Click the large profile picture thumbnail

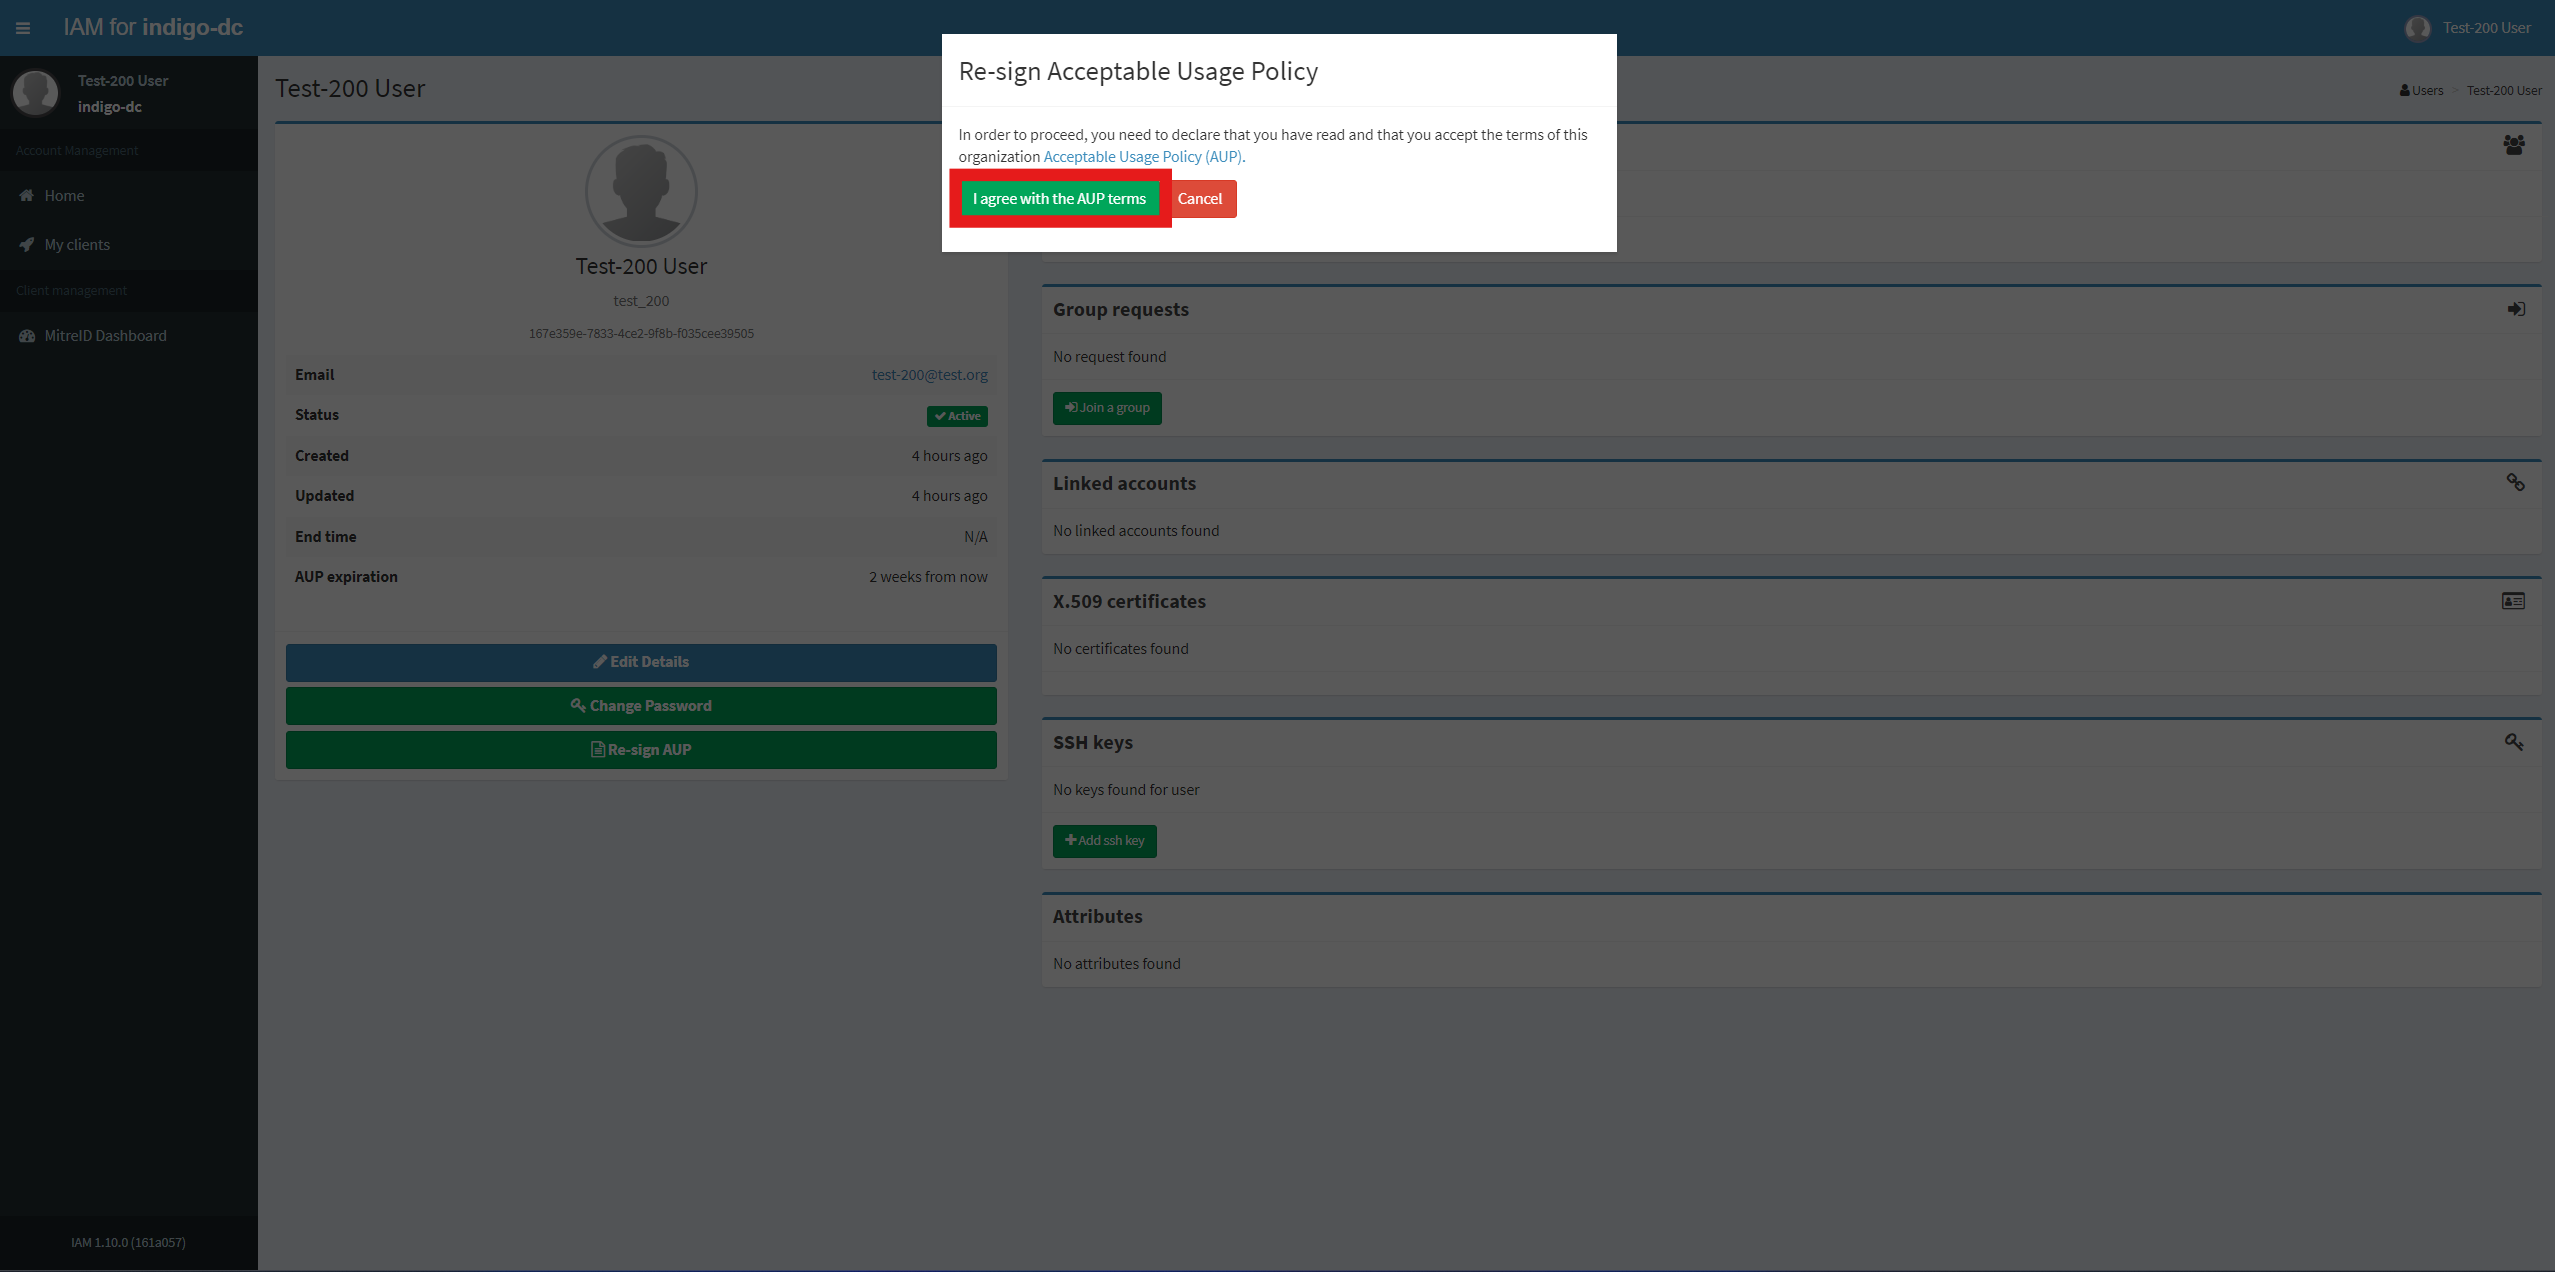point(641,191)
